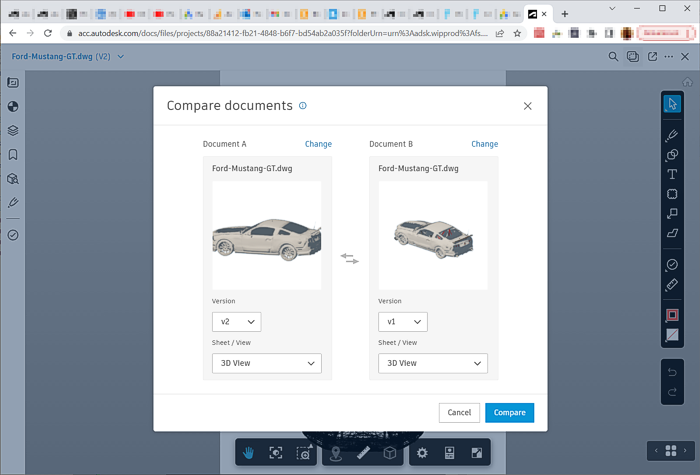Viewport: 700px width, 475px height.
Task: Select the callout markup tool
Action: coord(672,213)
